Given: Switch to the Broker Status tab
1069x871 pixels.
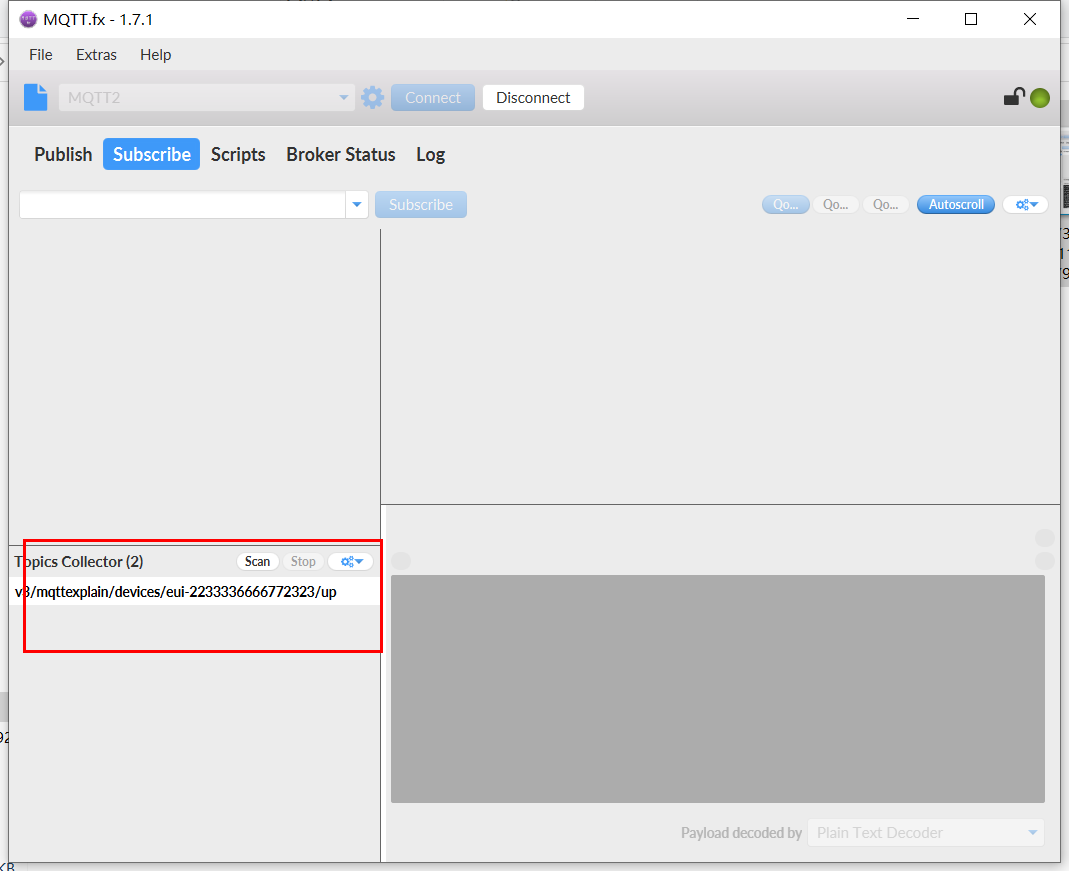Looking at the screenshot, I should (341, 154).
